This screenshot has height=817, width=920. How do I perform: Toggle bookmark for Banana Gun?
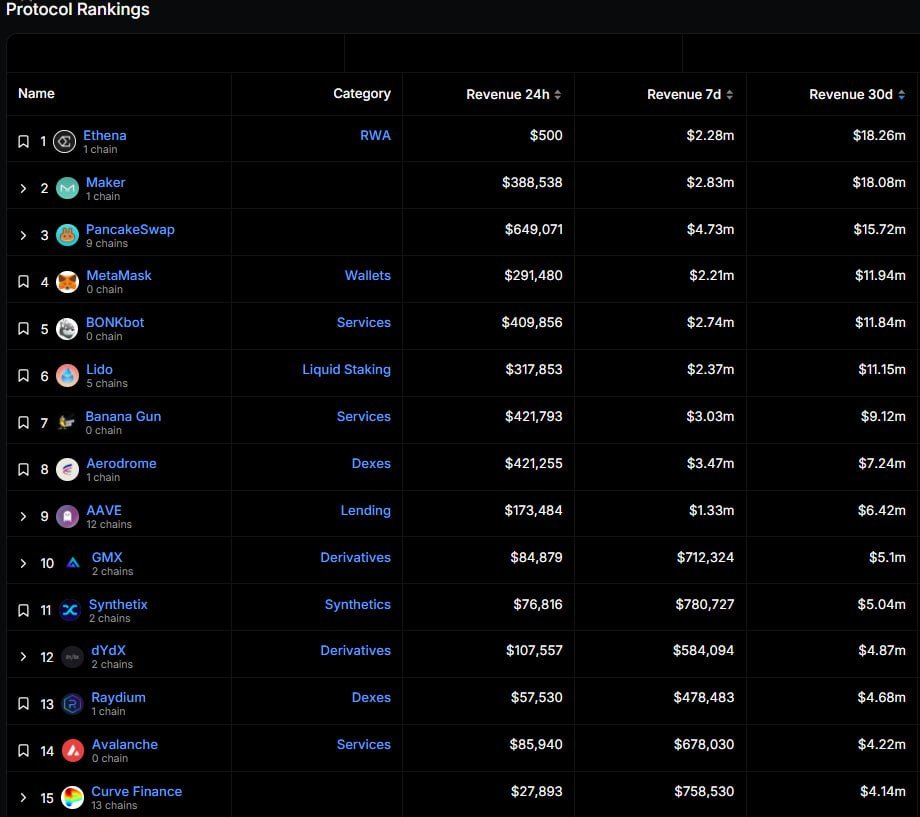(x=23, y=423)
